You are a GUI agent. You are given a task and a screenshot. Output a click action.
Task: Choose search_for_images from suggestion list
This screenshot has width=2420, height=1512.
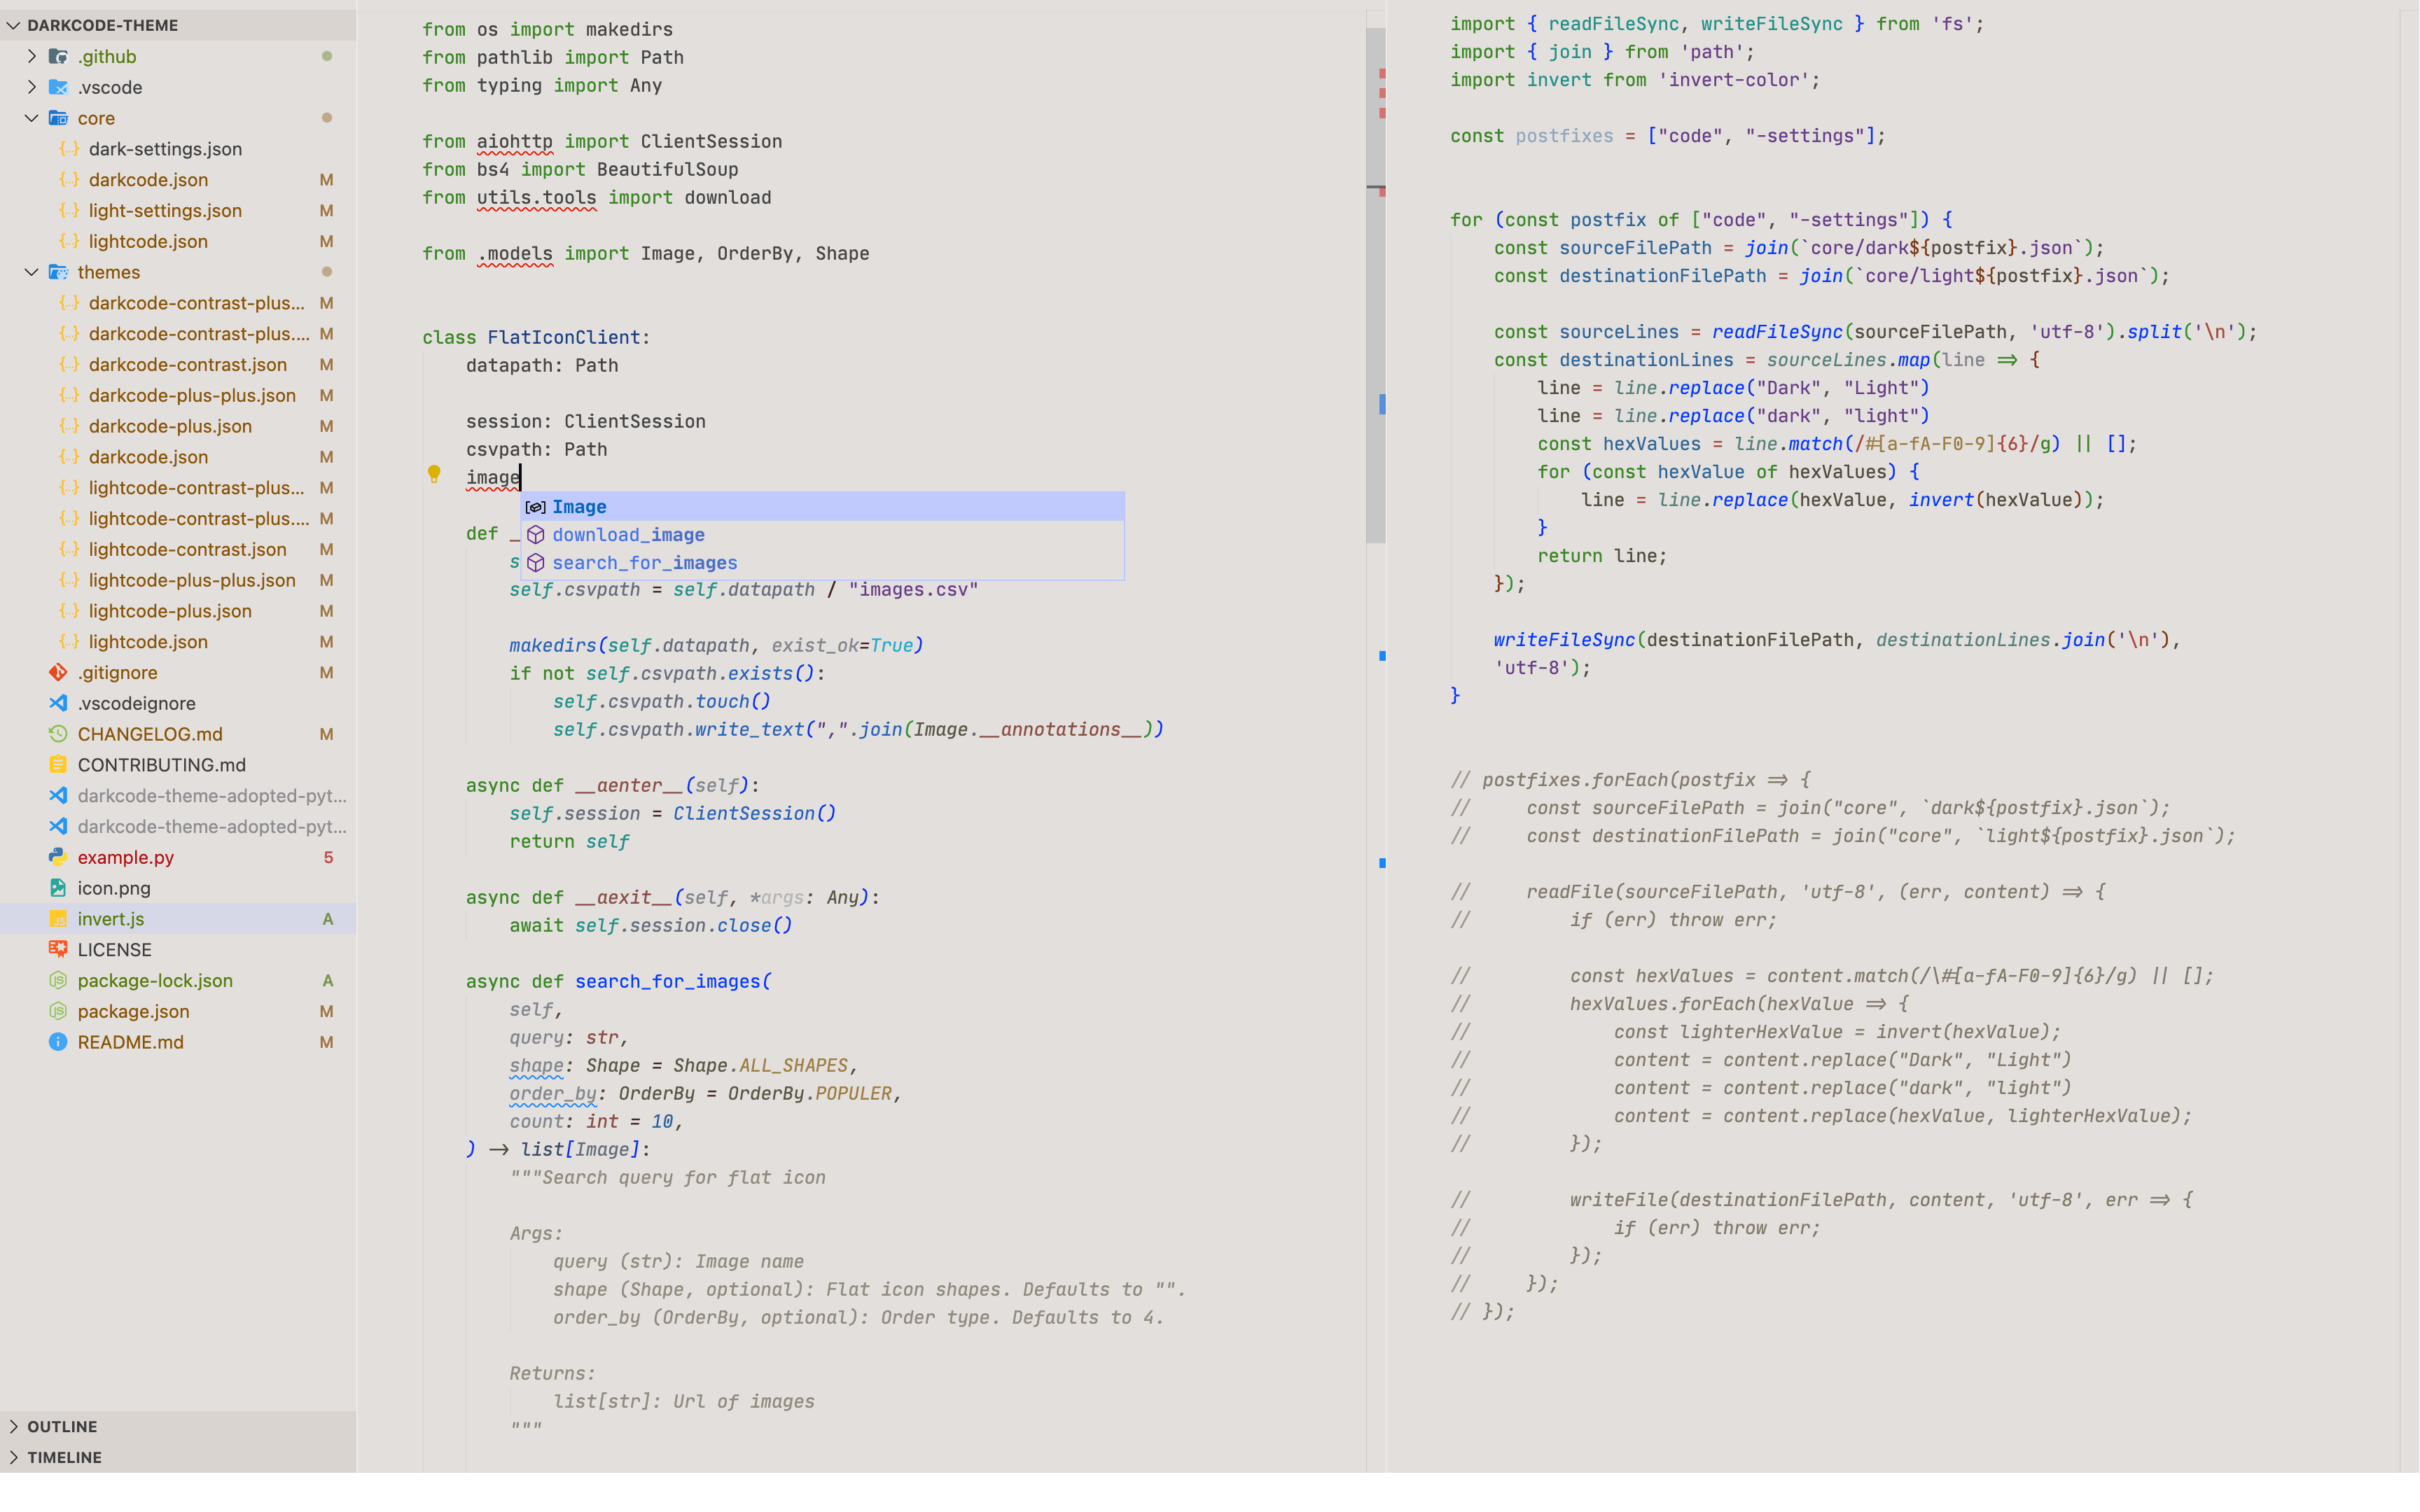coord(644,563)
